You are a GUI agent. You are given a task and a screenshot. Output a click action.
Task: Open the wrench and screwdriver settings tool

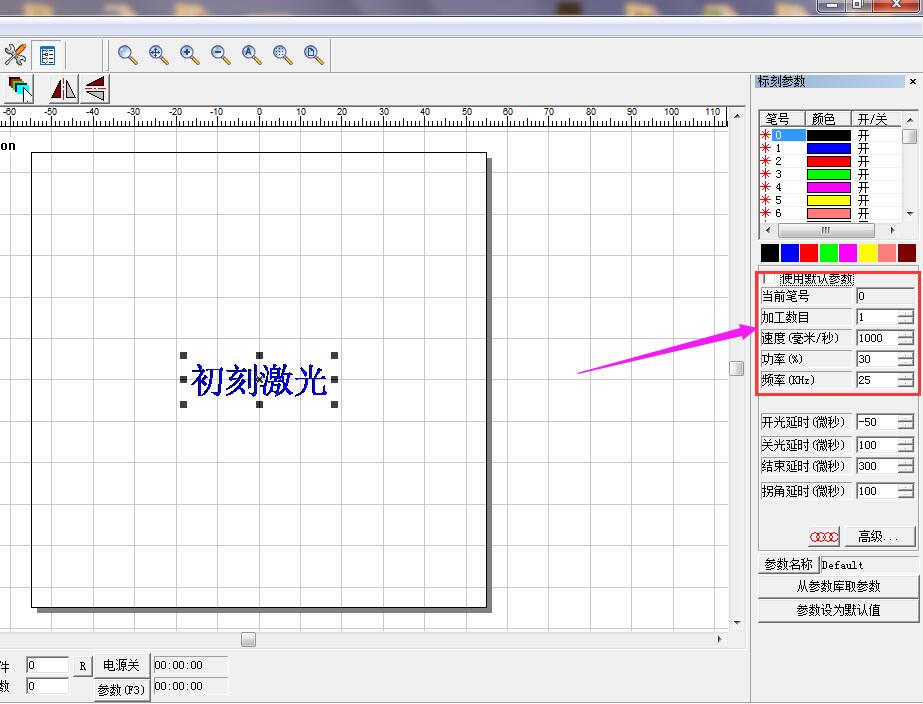tap(15, 54)
